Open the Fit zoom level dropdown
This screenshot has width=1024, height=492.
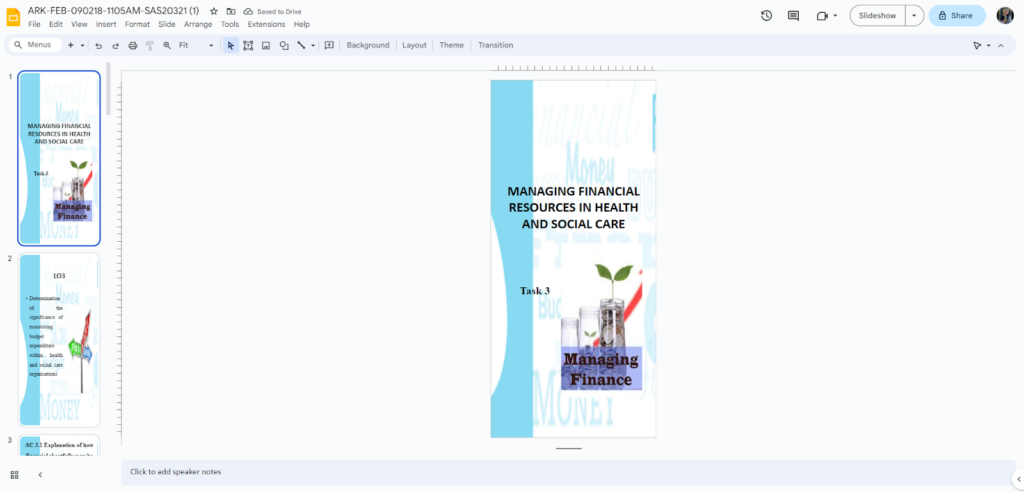coord(196,45)
